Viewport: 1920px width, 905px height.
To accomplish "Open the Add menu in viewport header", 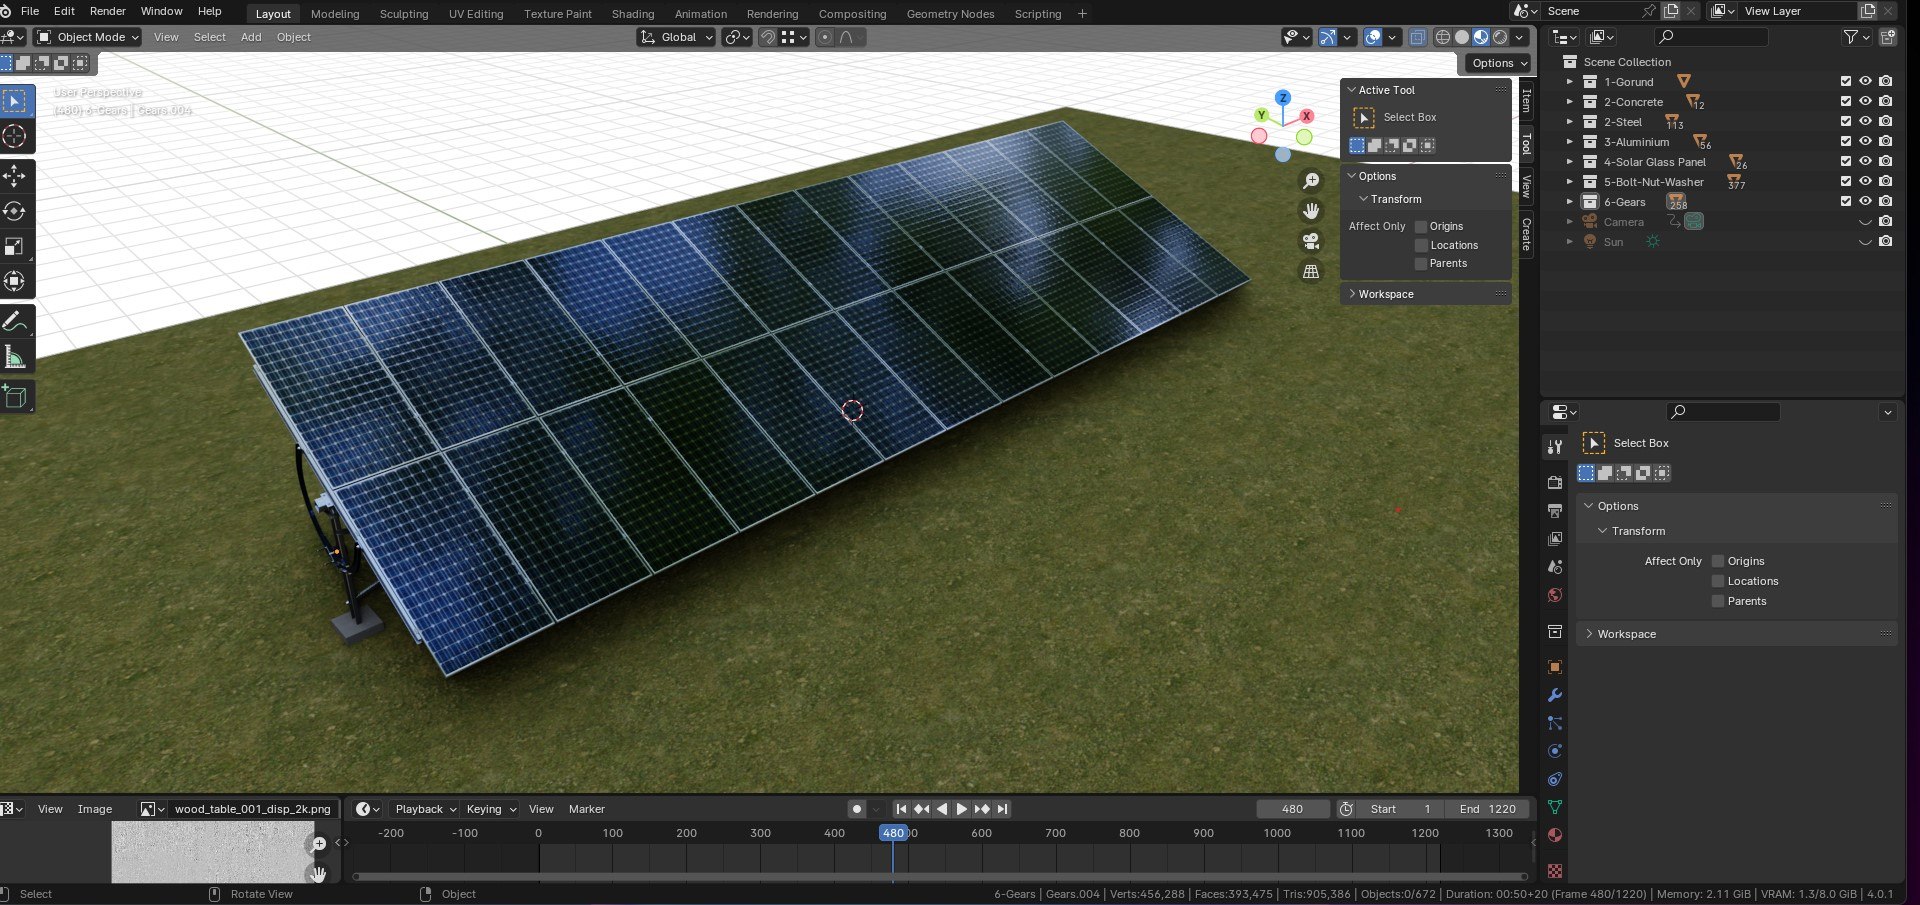I will [x=251, y=37].
